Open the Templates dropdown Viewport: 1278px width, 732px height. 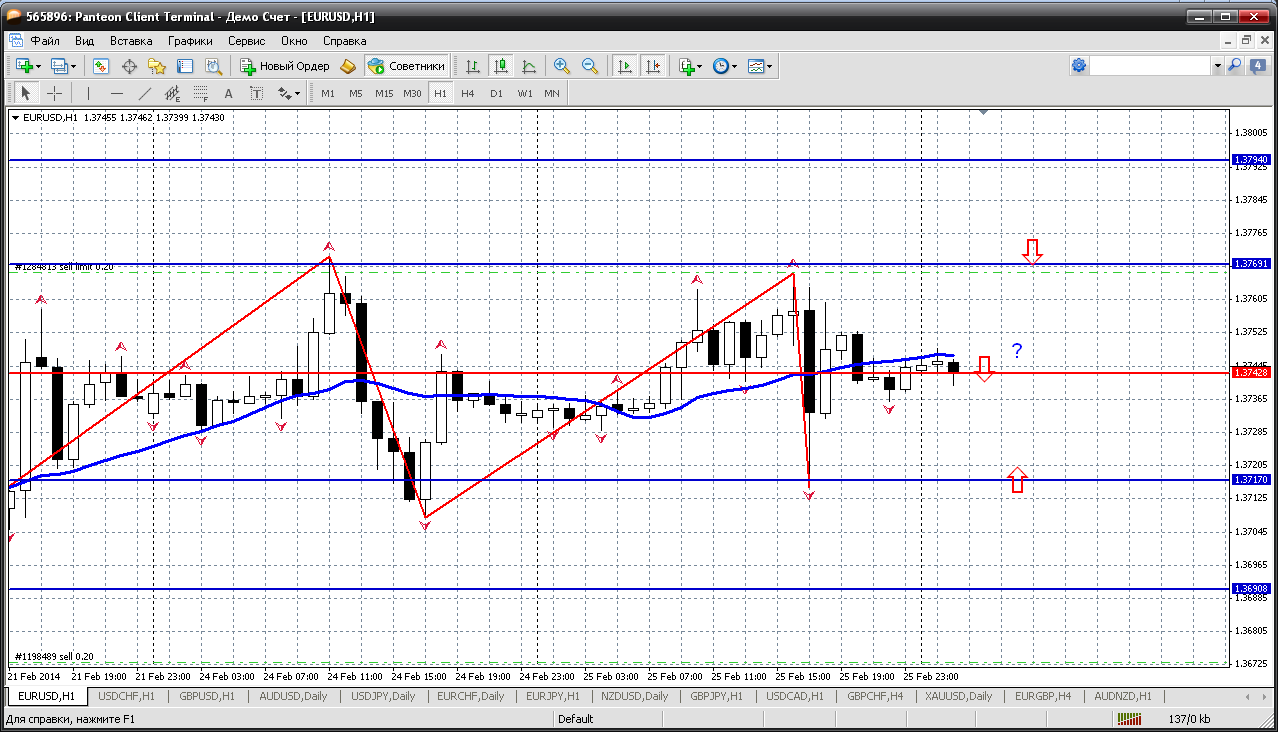point(761,66)
